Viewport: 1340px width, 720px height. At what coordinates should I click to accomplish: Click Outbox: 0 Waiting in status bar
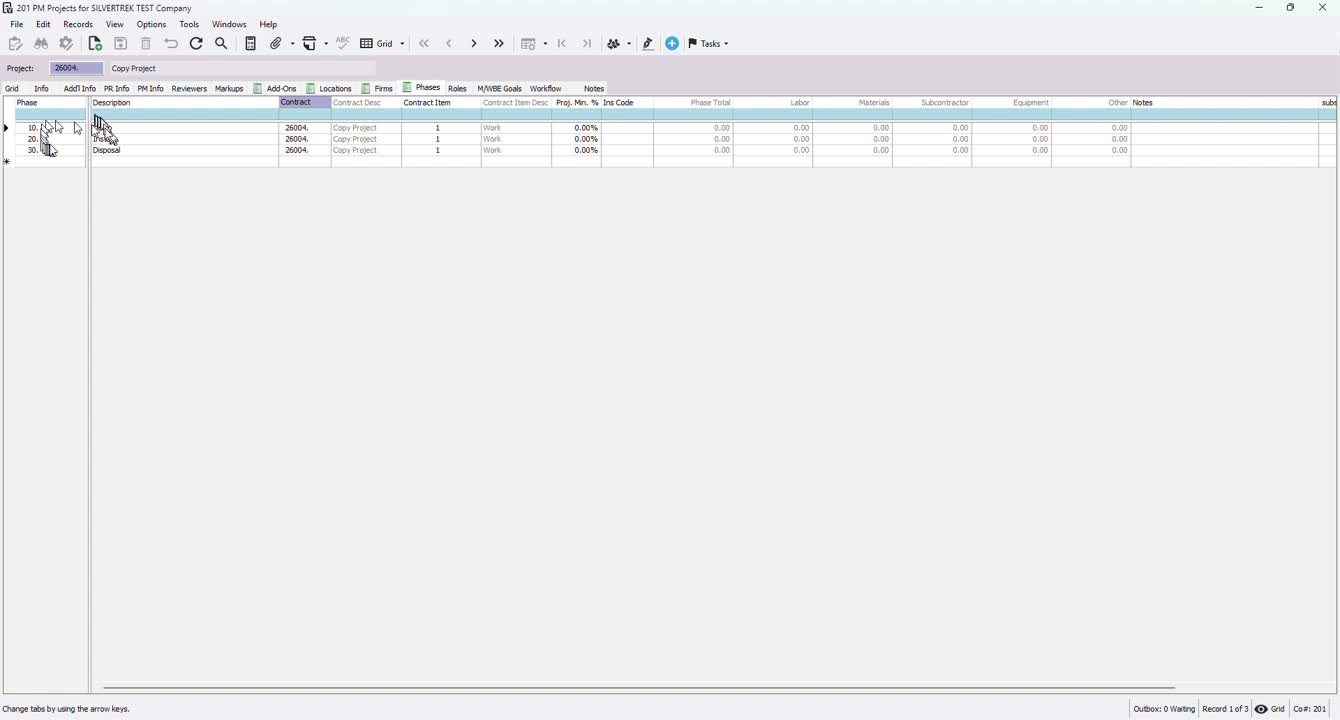(x=1164, y=710)
